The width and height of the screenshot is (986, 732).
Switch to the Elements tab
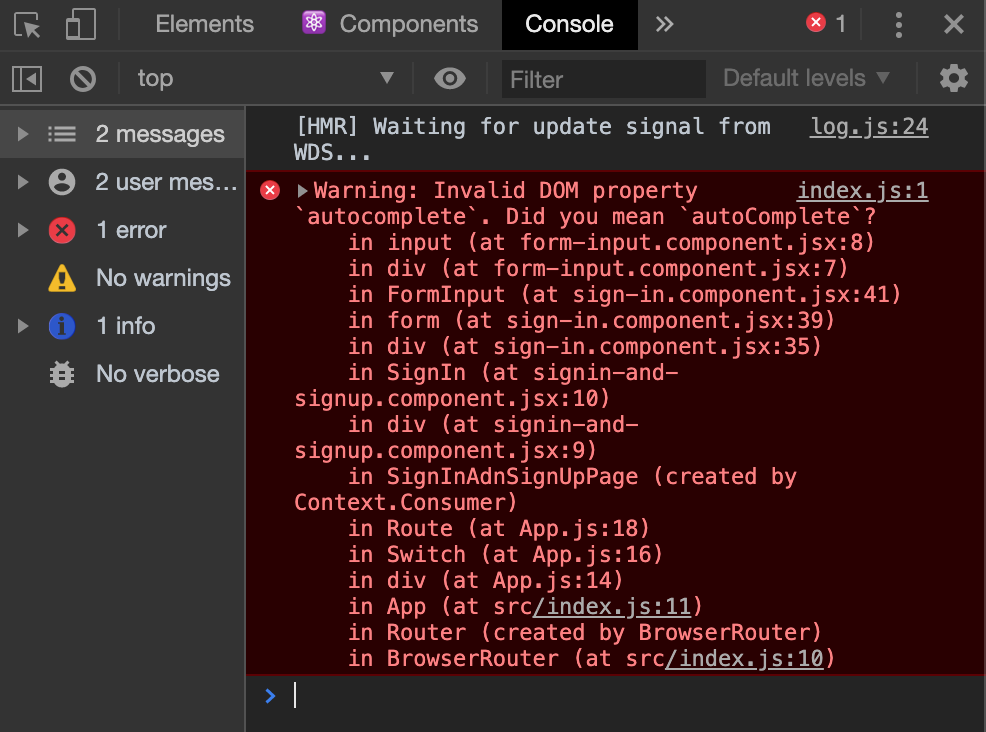pyautogui.click(x=203, y=24)
